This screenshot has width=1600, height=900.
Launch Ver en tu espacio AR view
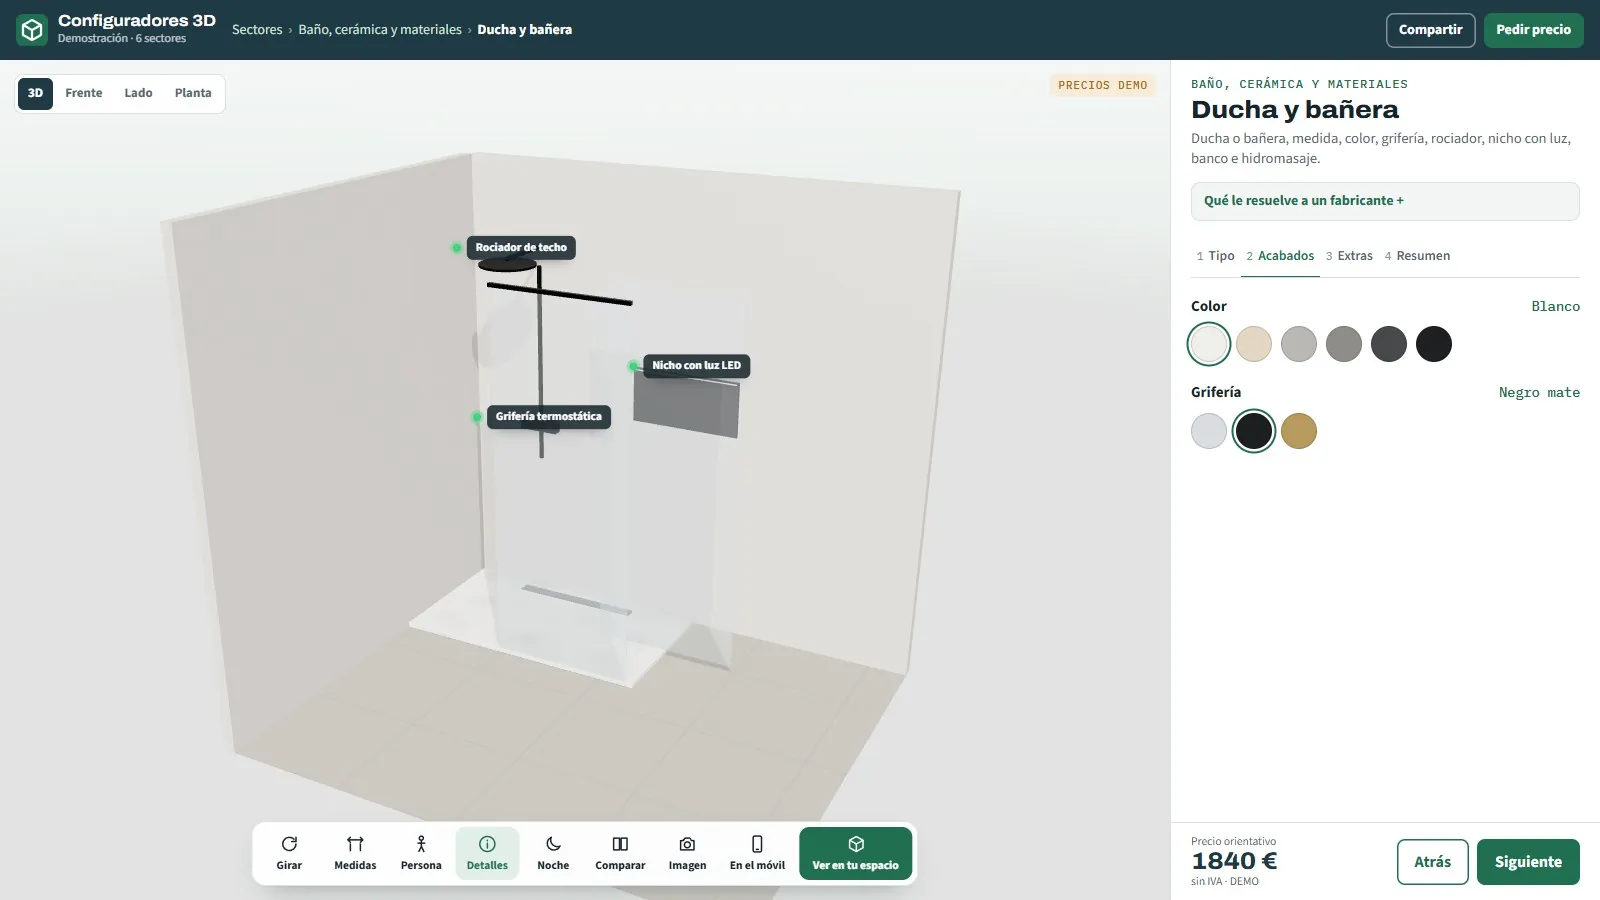click(x=856, y=853)
